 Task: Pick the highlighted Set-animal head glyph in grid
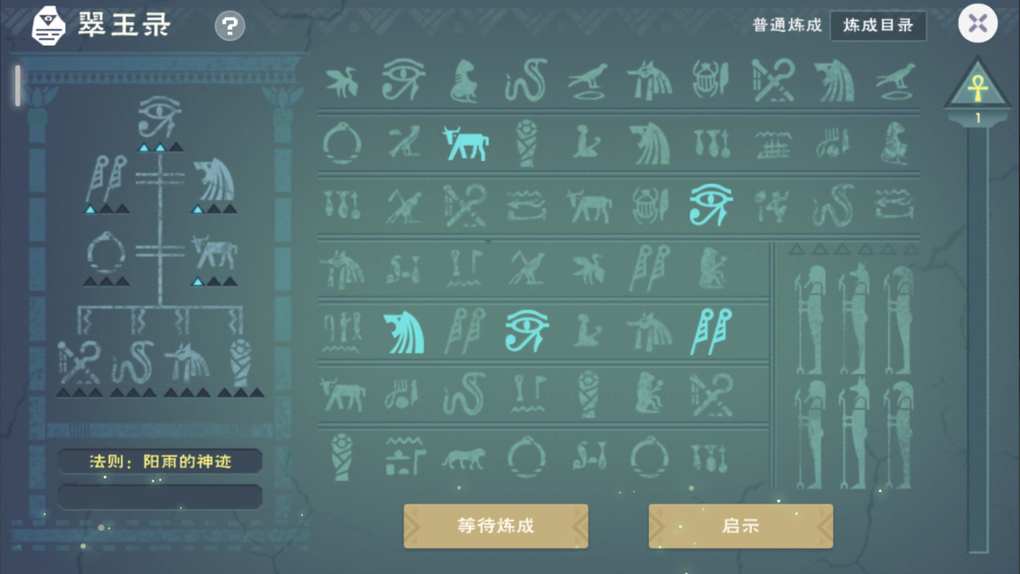(404, 333)
